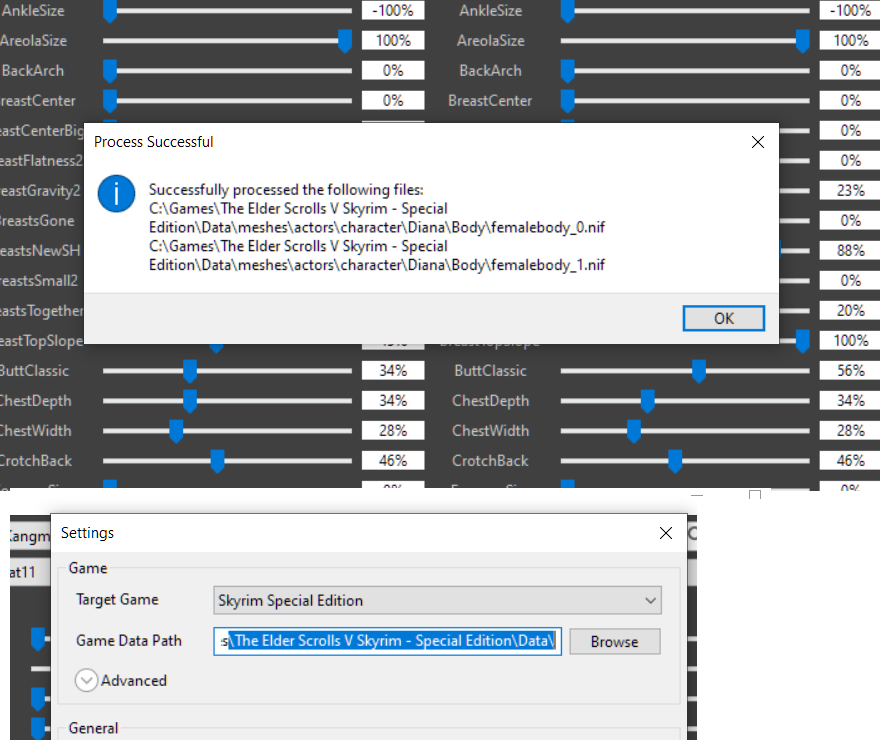Screen dimensions: 880x740
Task: Close the Process Successful dialog
Action: 757,142
